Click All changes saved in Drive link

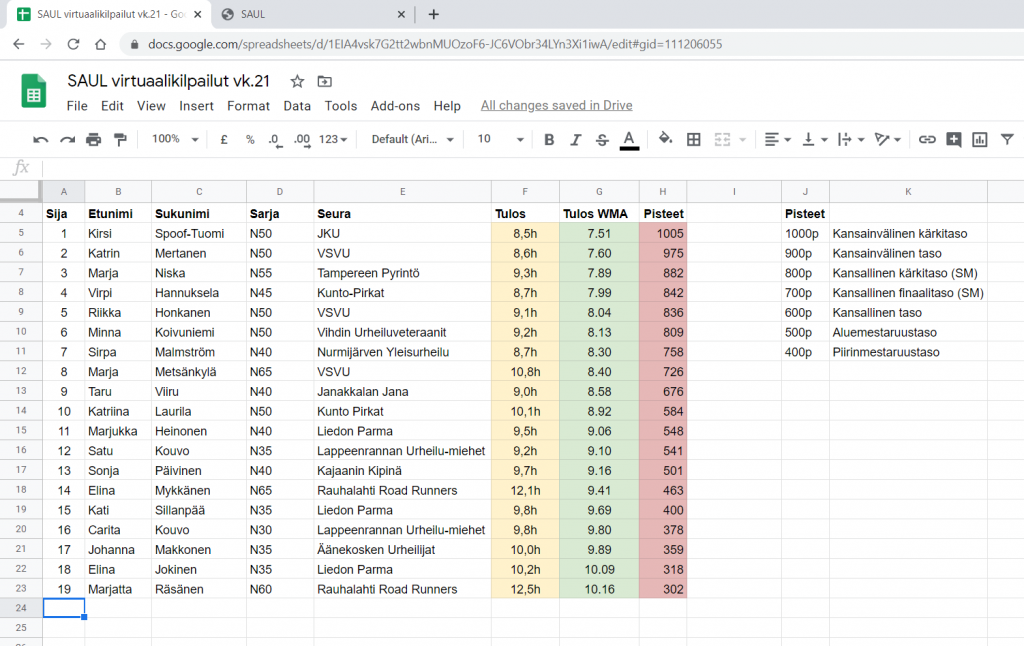click(556, 105)
